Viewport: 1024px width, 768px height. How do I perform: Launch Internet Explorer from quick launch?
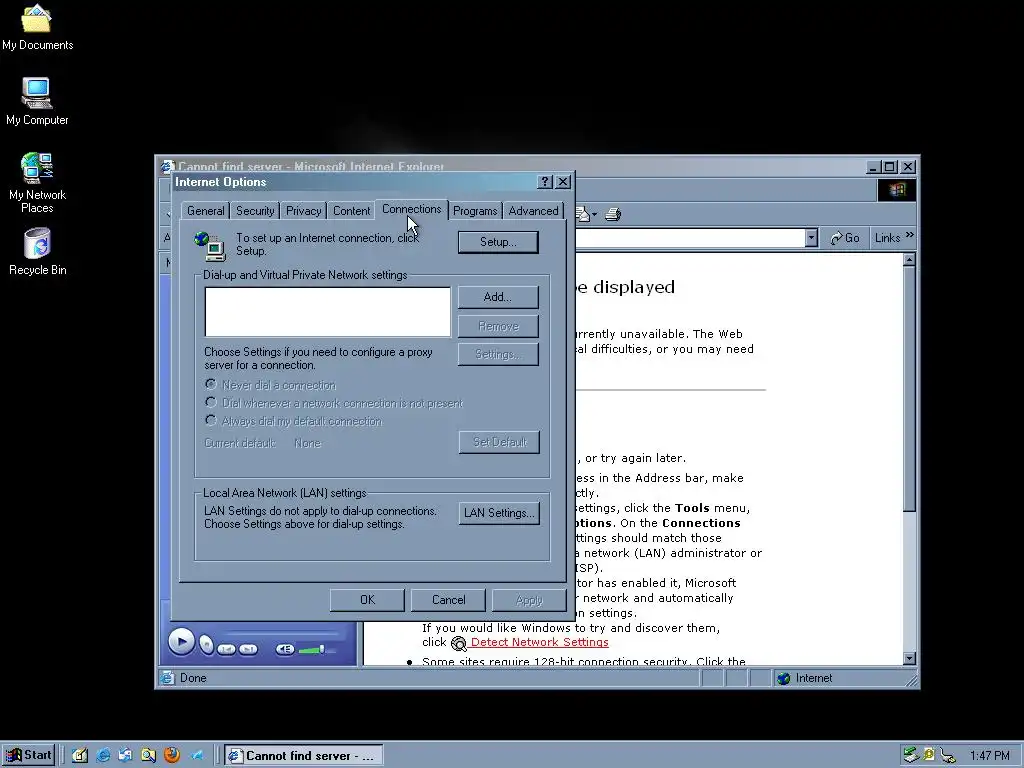tap(103, 755)
